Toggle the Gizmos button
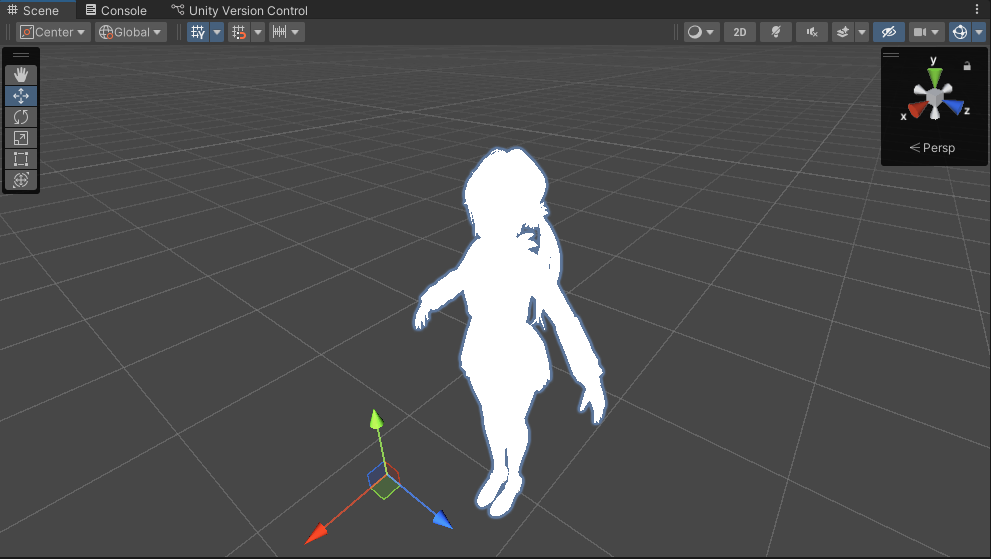 click(959, 32)
